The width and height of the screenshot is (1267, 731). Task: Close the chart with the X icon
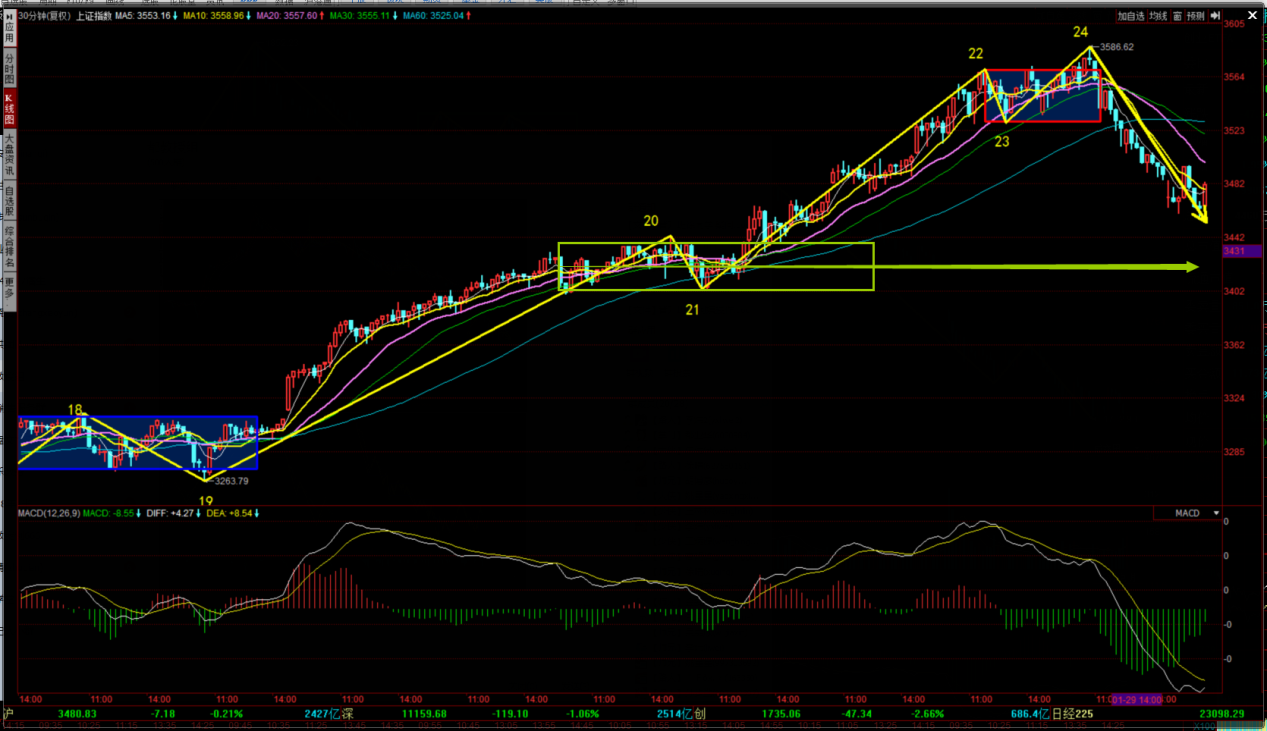tap(1253, 16)
